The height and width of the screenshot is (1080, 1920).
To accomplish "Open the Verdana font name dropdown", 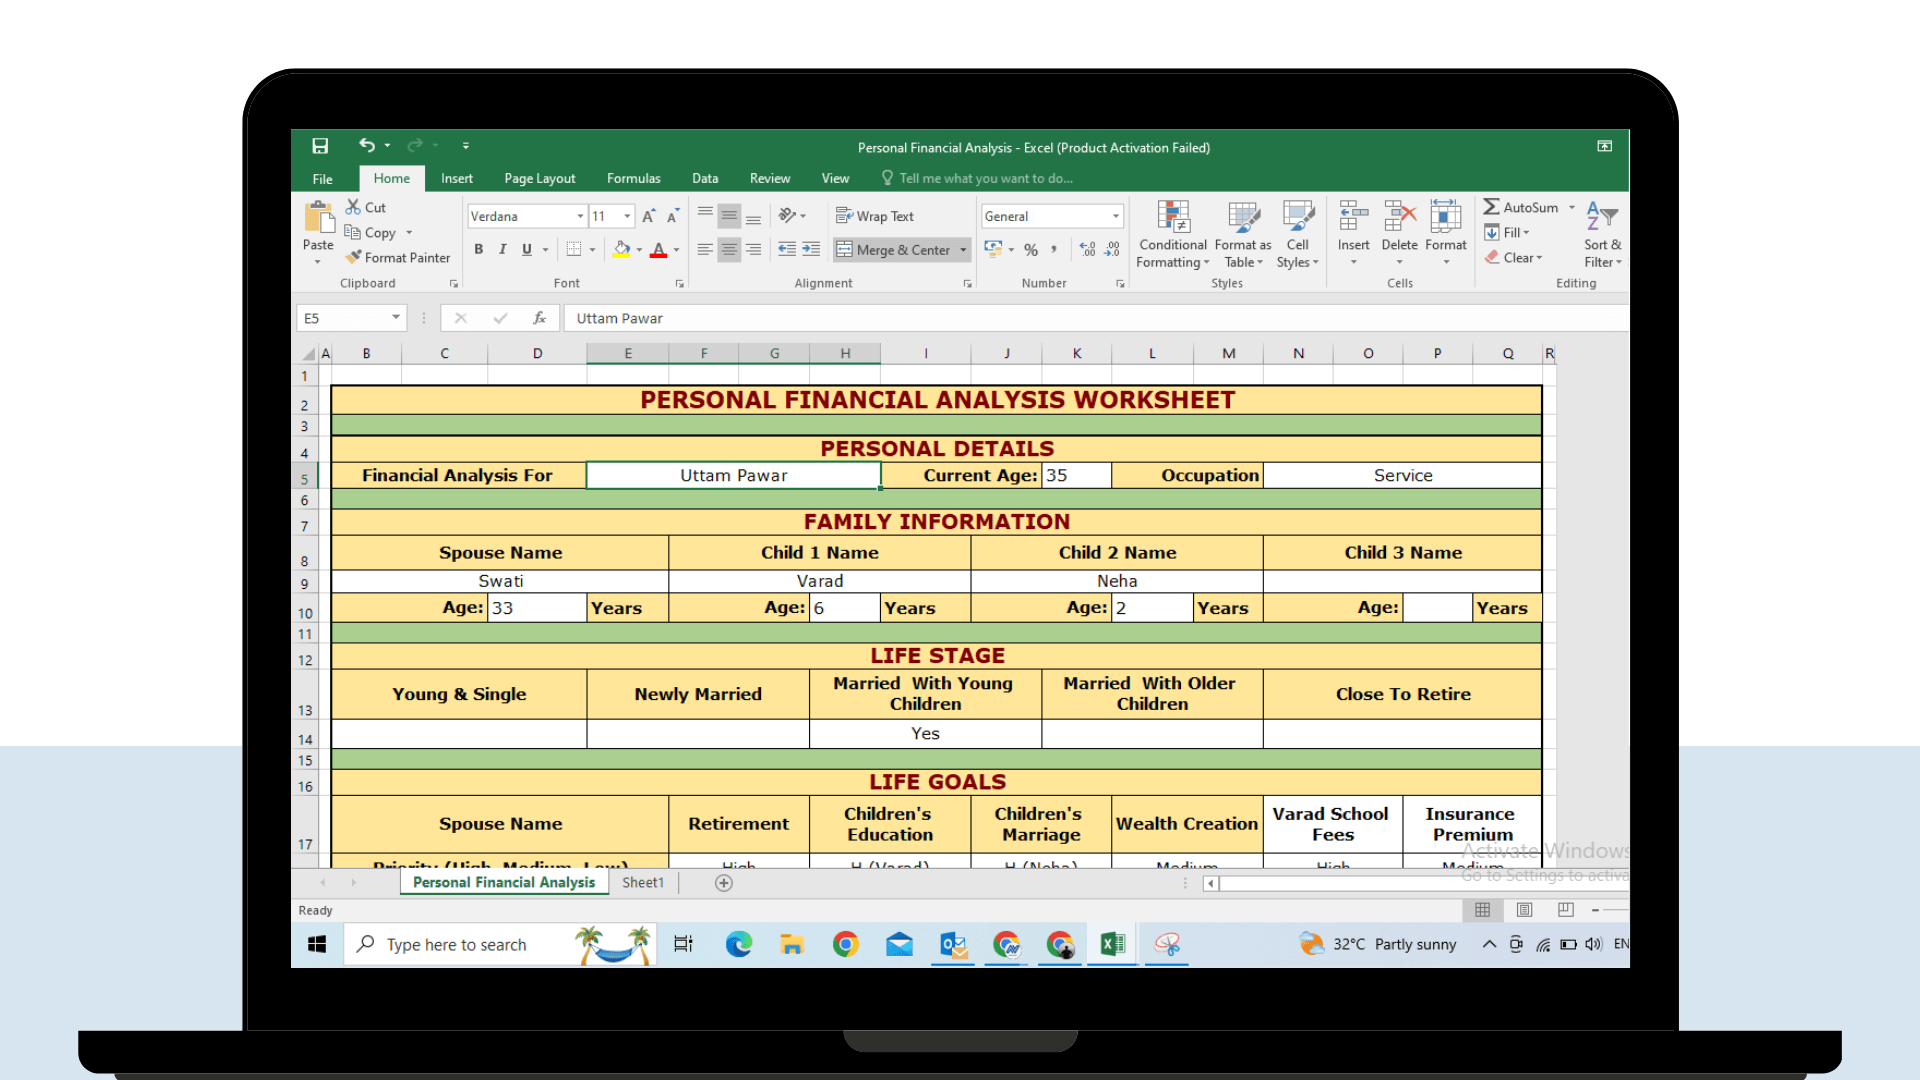I will coord(580,216).
